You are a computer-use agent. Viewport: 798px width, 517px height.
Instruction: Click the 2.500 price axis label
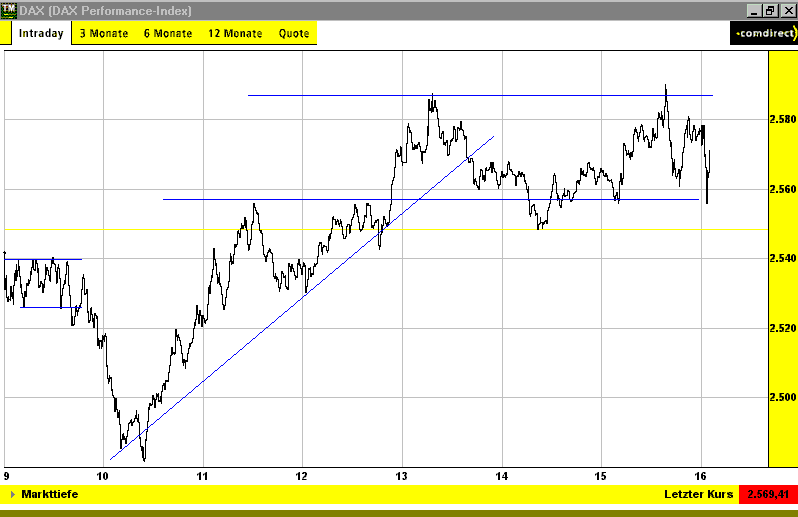(x=783, y=397)
